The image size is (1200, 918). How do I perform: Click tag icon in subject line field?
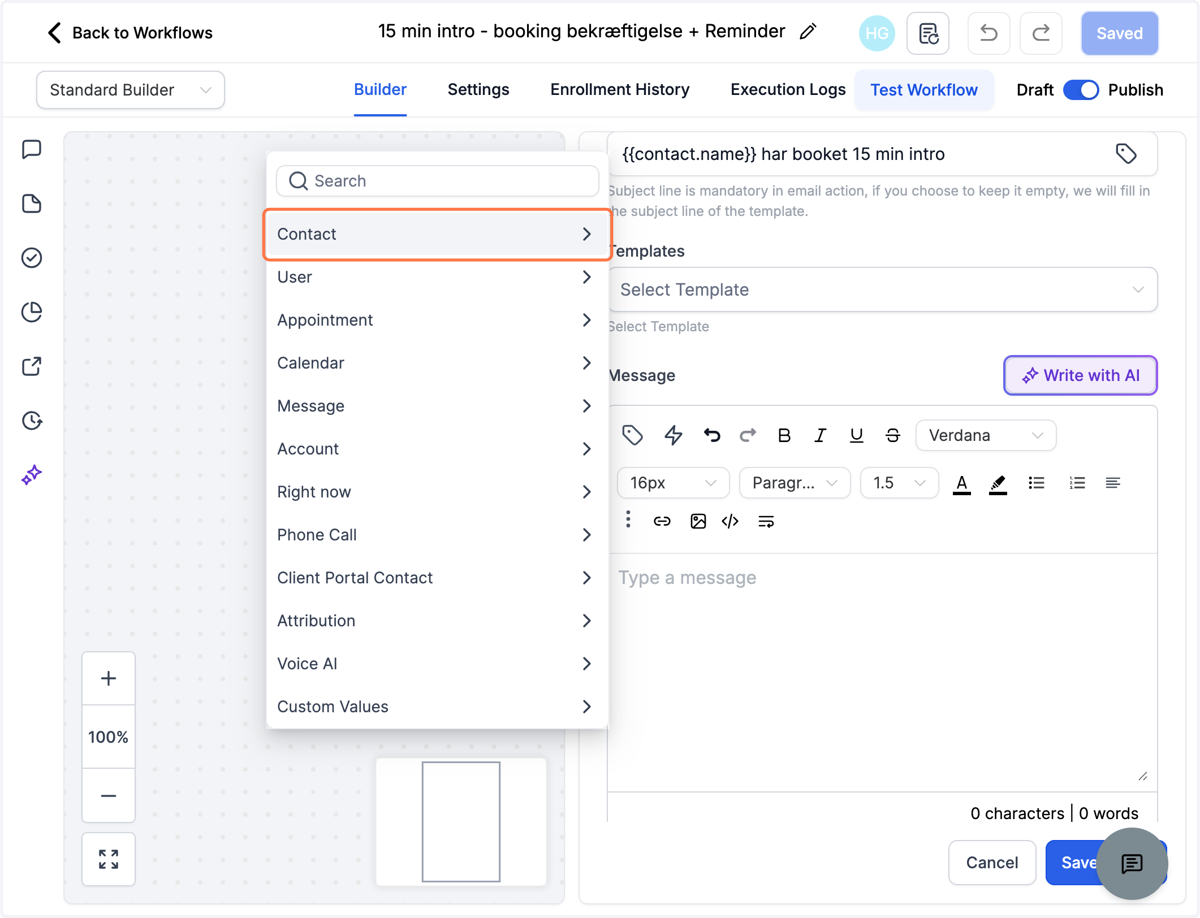(x=1126, y=154)
